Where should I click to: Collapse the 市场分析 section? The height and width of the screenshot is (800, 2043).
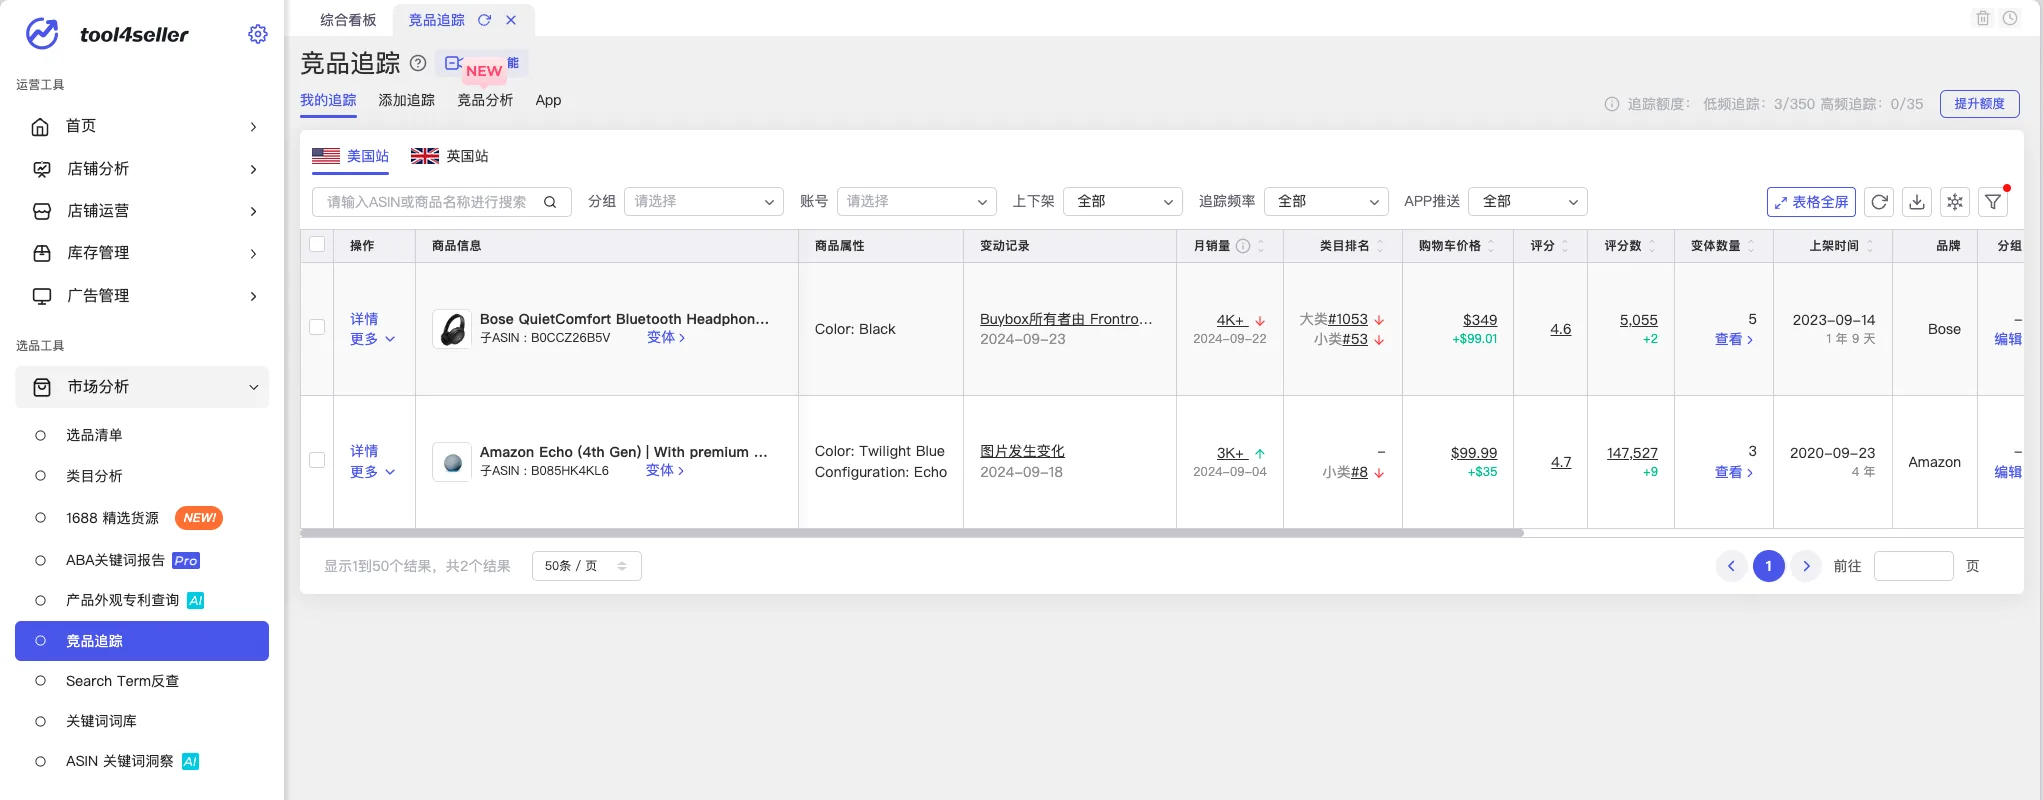point(142,387)
